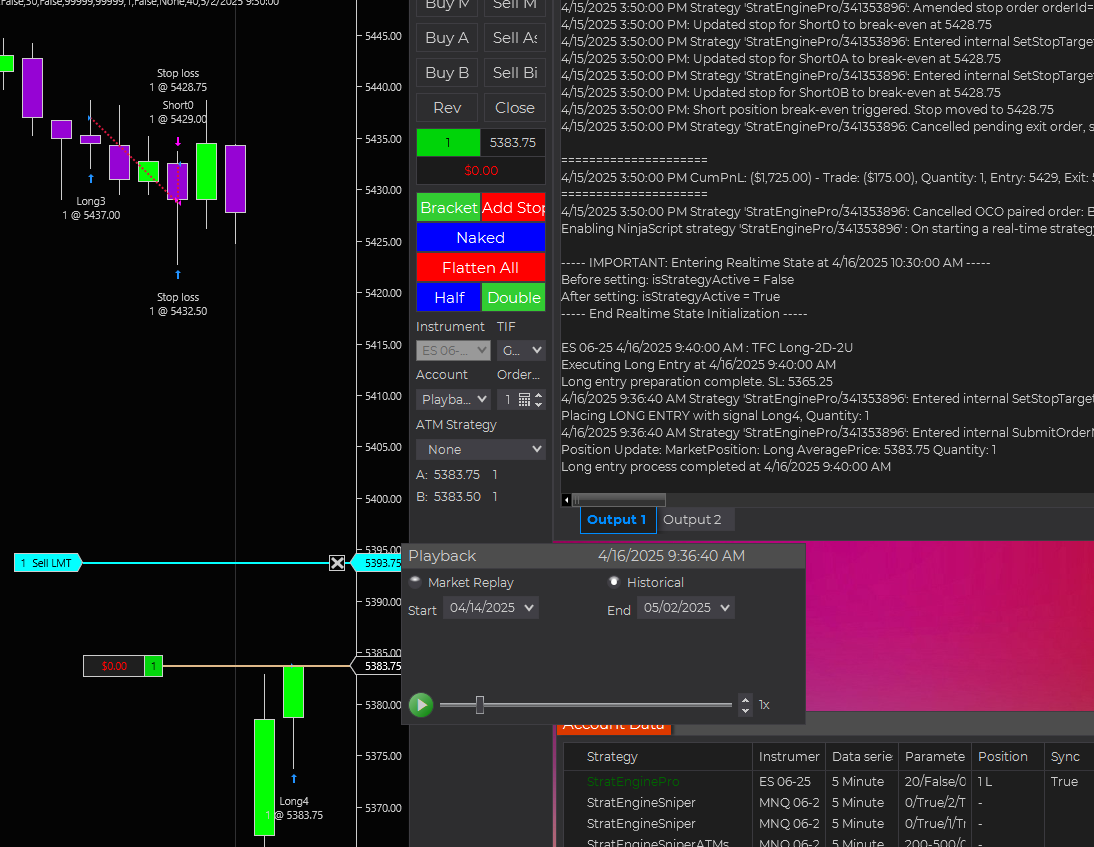Click the Sell Market button
This screenshot has height=847, width=1094.
click(515, 7)
